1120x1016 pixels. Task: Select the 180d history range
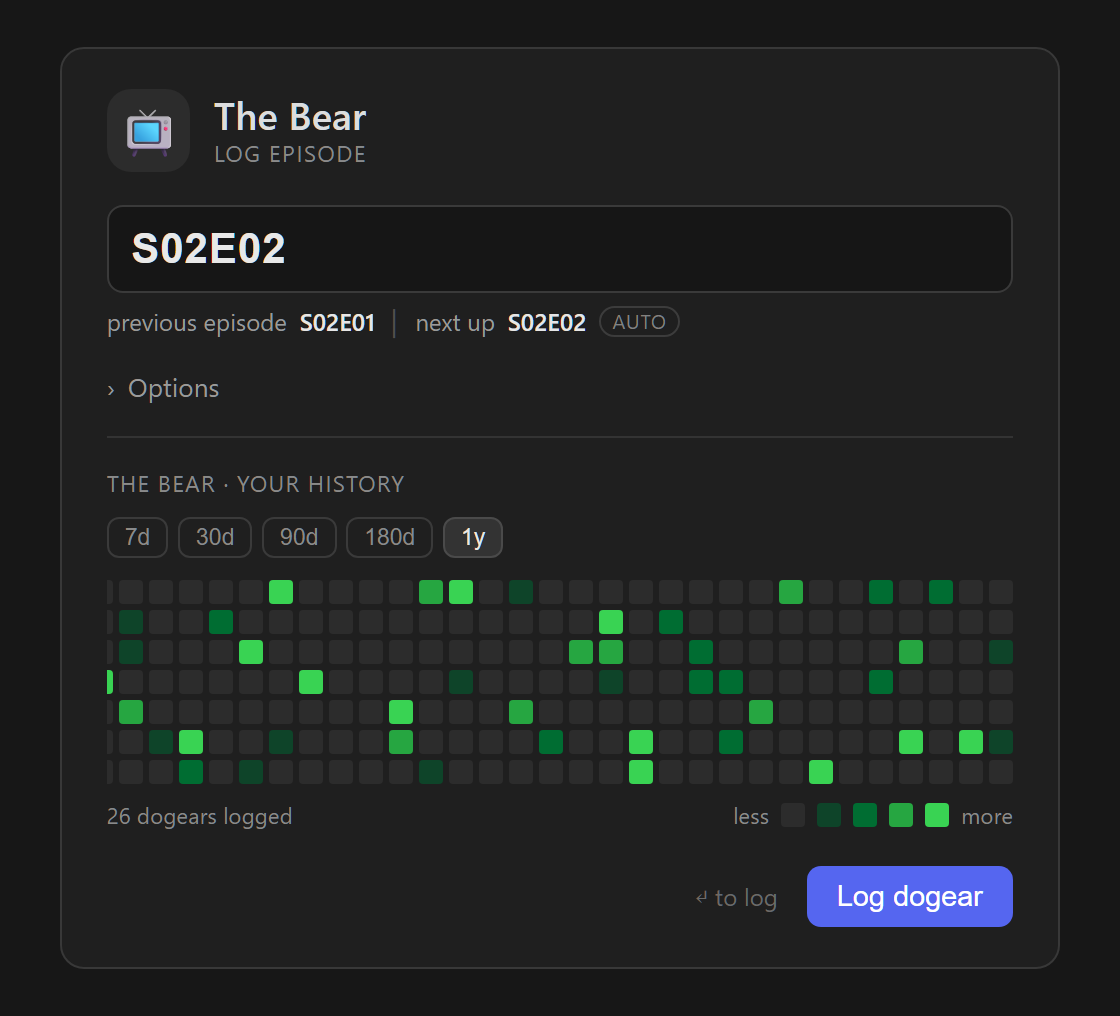pyautogui.click(x=389, y=537)
